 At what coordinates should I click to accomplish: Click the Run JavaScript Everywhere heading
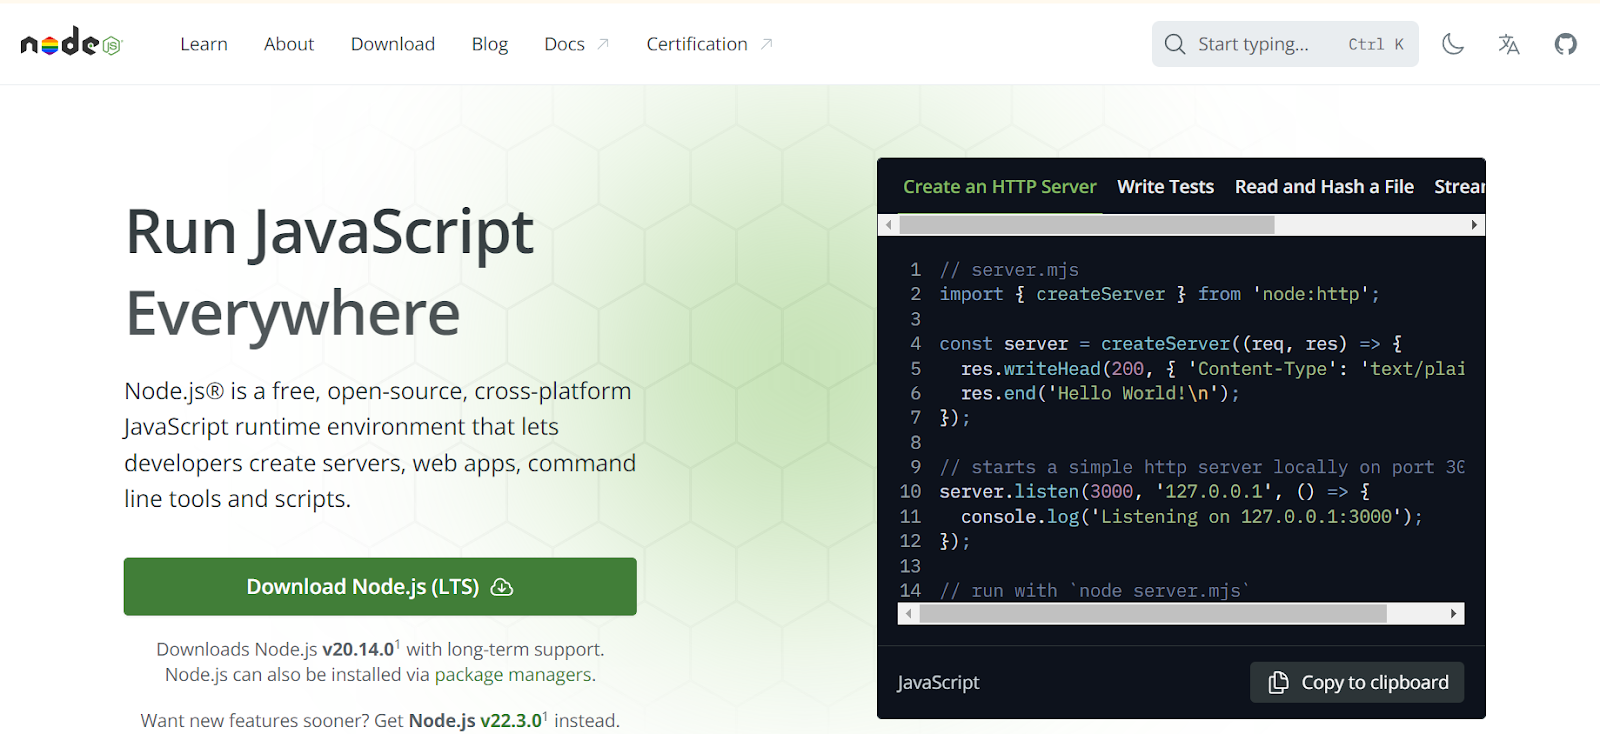(x=330, y=272)
